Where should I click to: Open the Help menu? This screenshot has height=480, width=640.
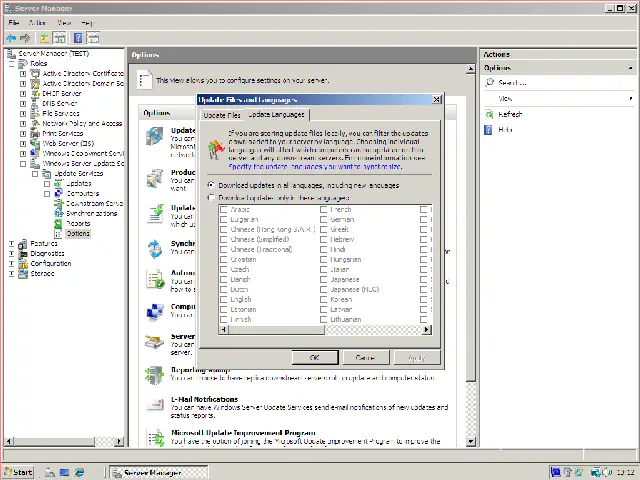[87, 22]
